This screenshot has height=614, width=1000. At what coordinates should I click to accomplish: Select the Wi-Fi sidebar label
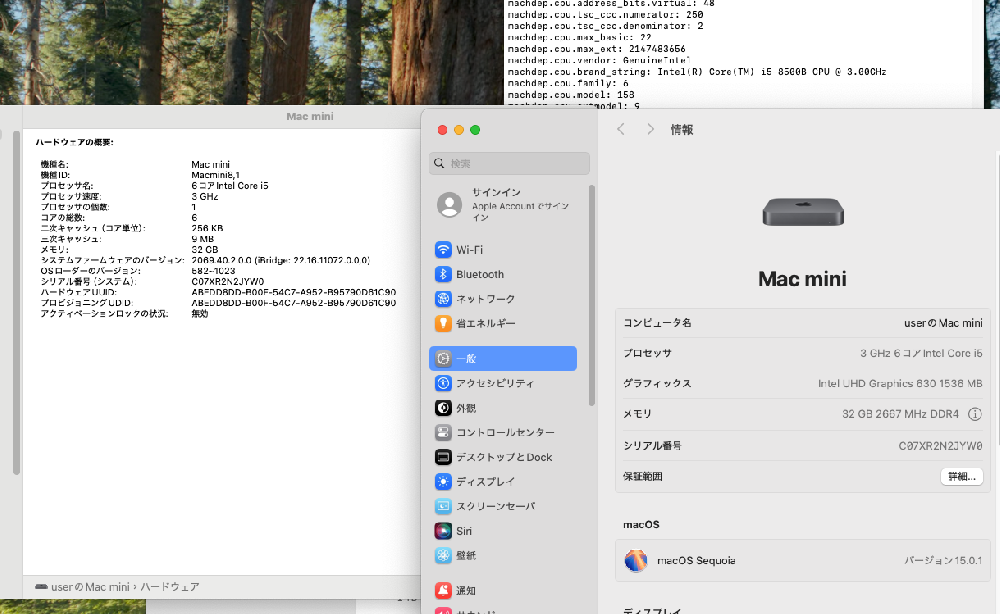coord(469,250)
